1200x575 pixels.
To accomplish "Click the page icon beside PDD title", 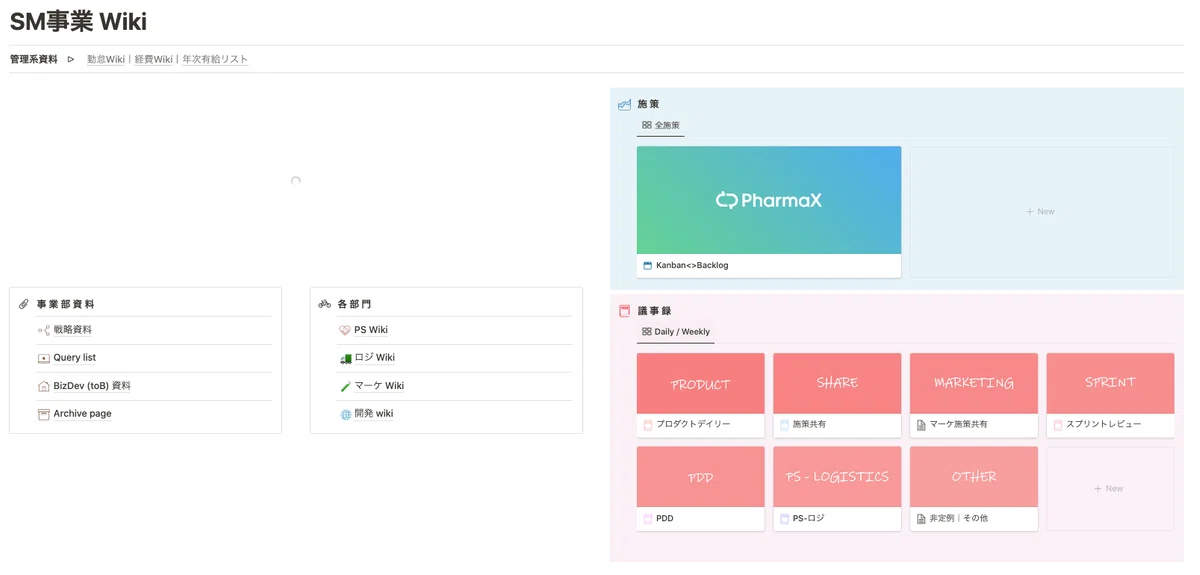I will tap(647, 519).
